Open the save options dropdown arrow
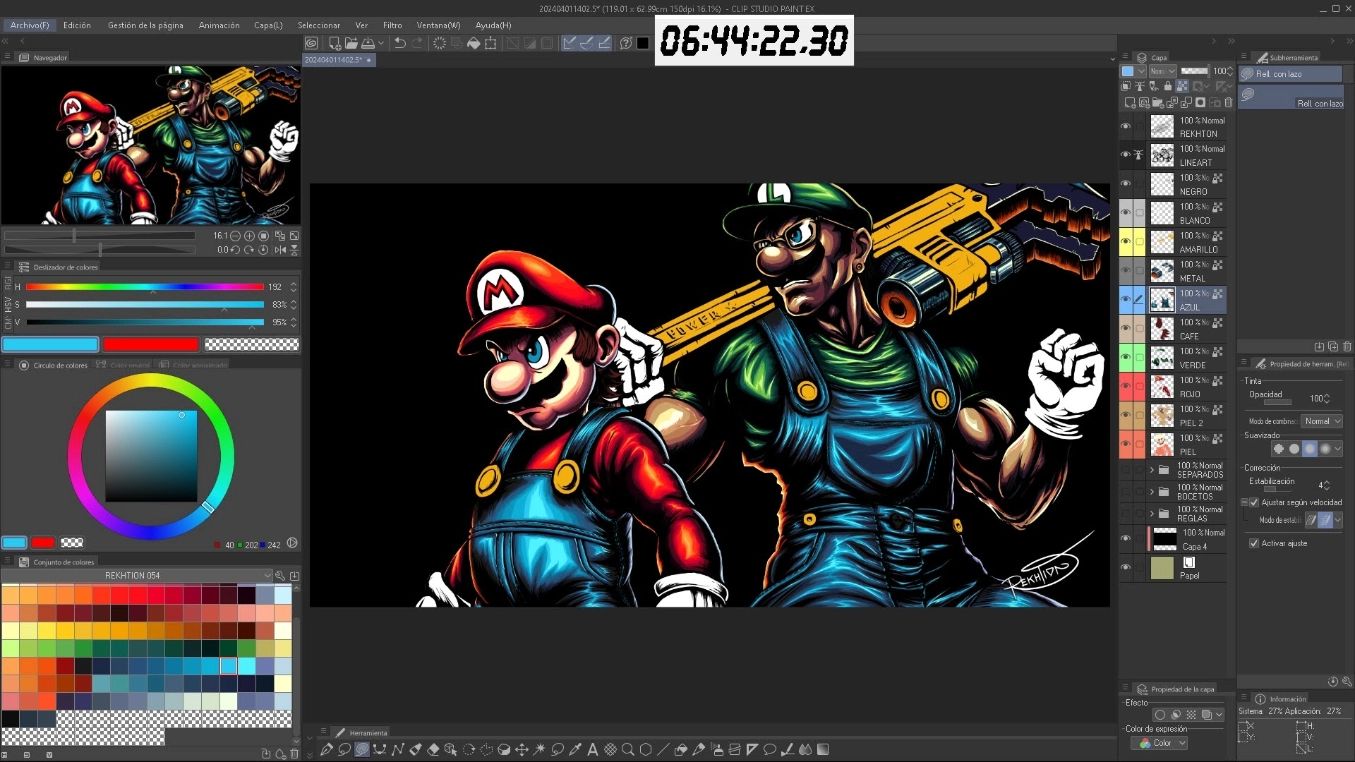Image resolution: width=1355 pixels, height=762 pixels. (x=381, y=43)
